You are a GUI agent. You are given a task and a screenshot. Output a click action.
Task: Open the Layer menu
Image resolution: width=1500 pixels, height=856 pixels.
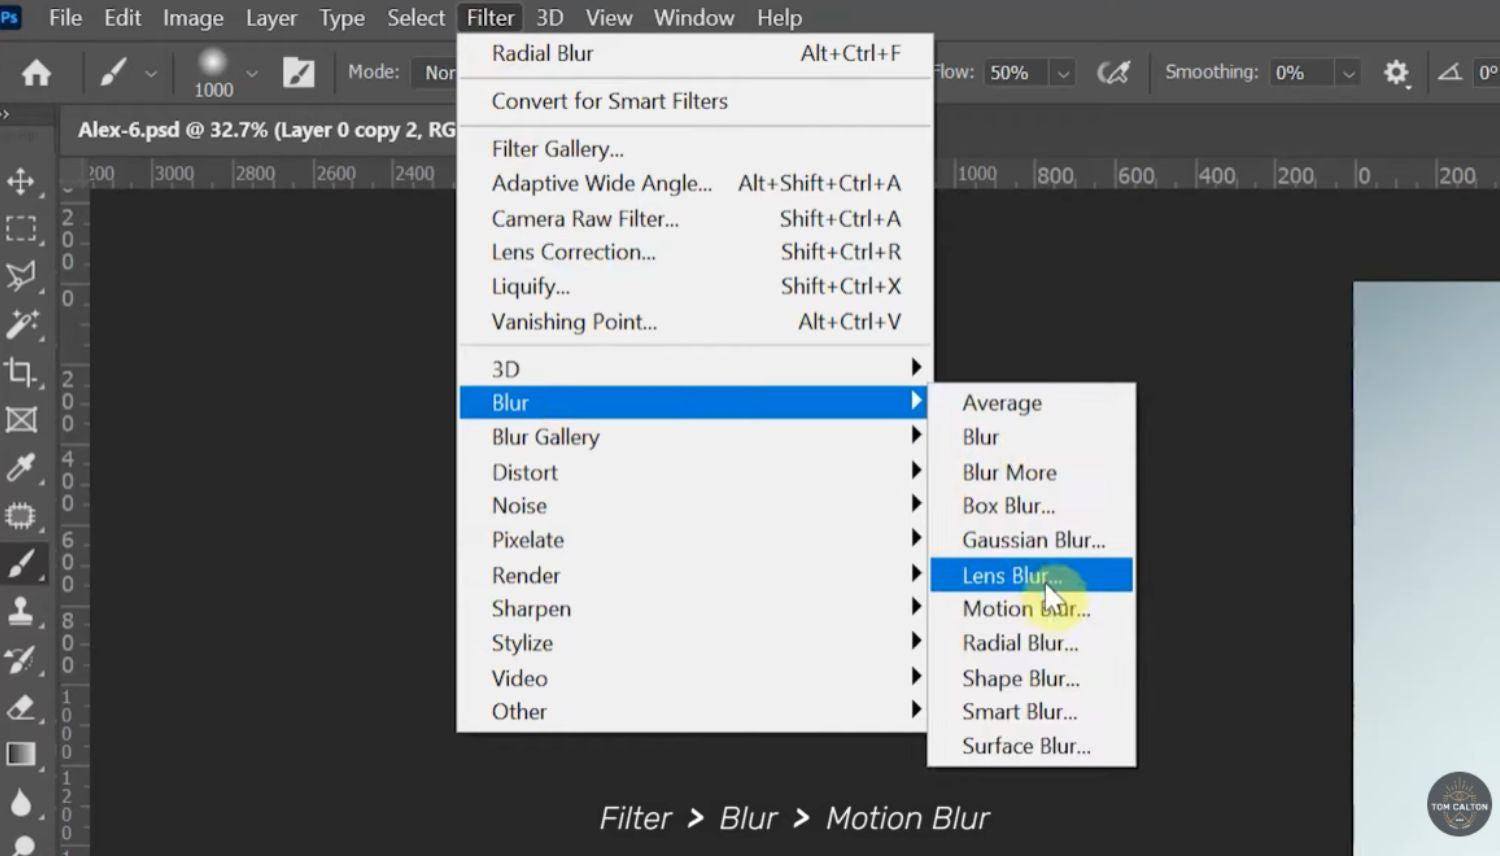tap(271, 18)
